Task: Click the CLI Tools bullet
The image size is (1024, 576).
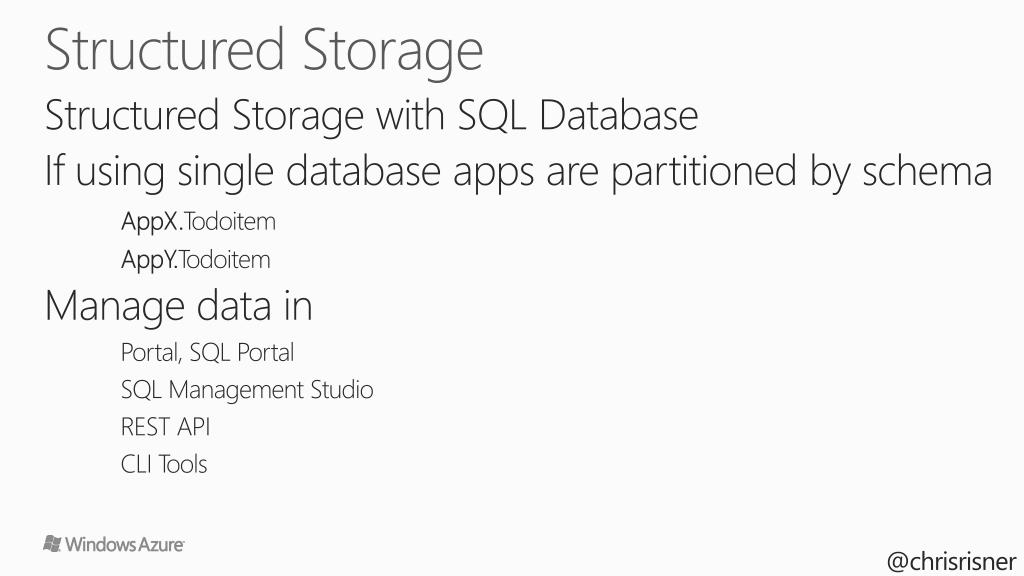Action: pyautogui.click(x=164, y=464)
